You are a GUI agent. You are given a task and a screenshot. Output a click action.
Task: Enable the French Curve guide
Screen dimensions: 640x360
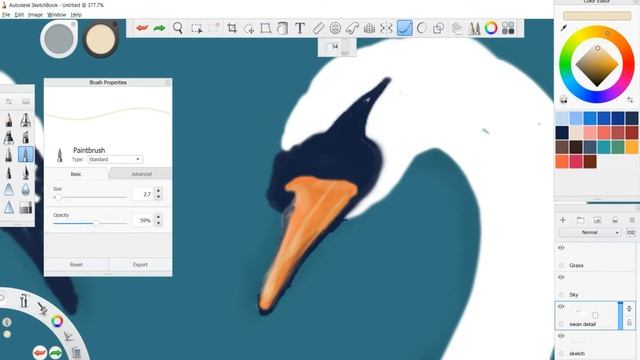(x=352, y=28)
